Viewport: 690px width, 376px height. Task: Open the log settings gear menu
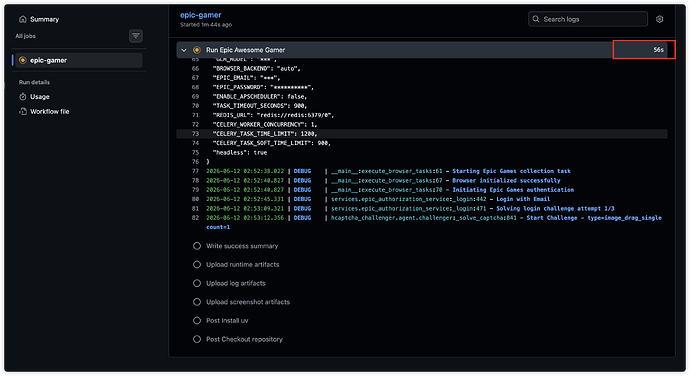click(x=659, y=19)
